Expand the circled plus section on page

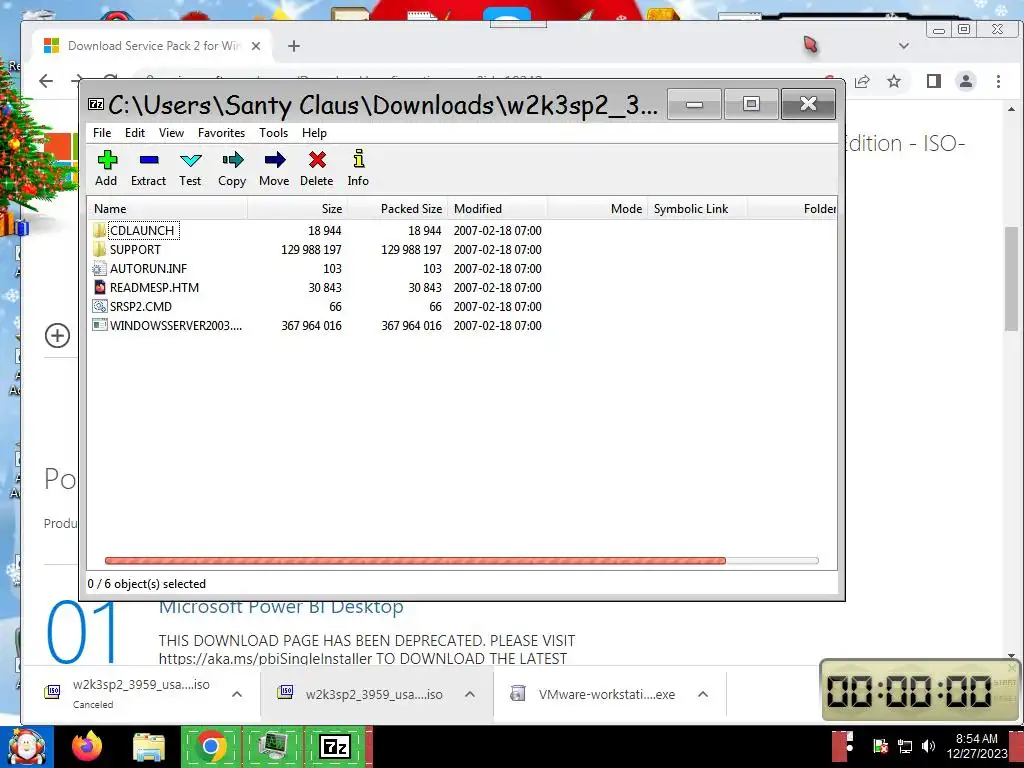[x=57, y=336]
